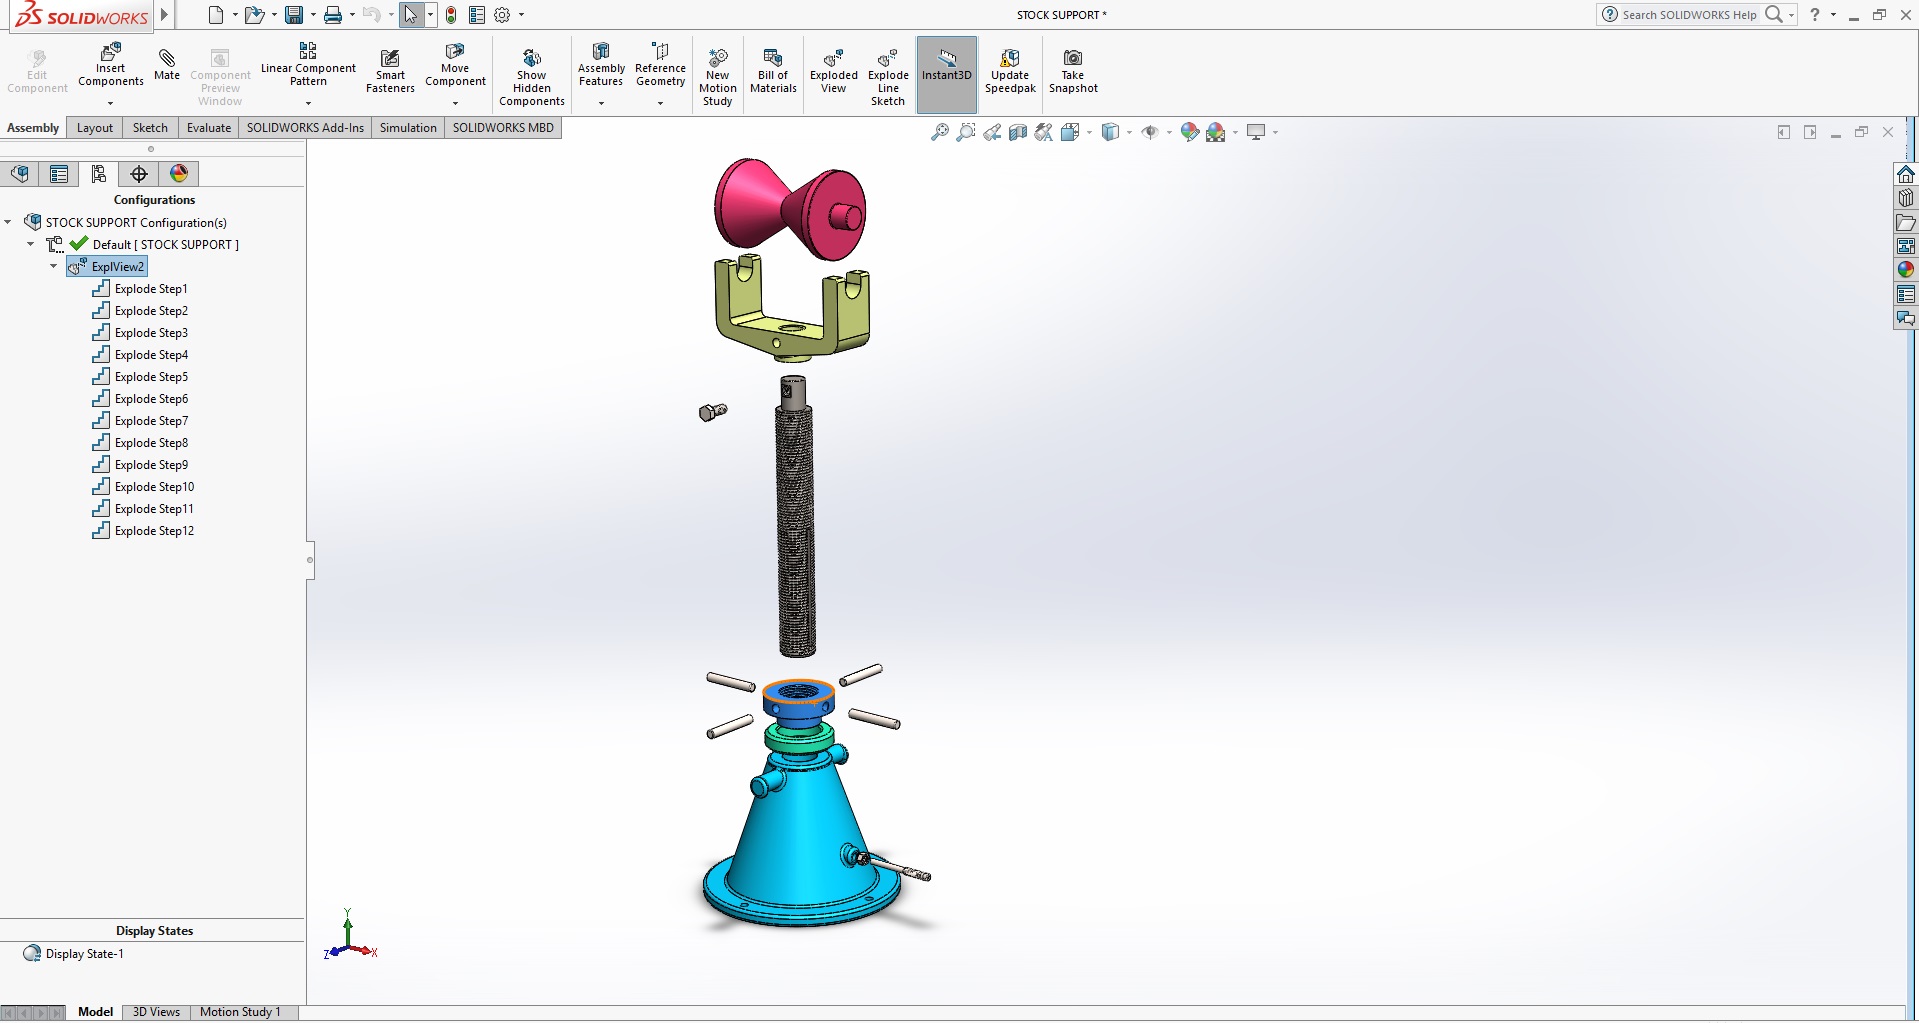Open the Reference Geometry dropdown arrow
The height and width of the screenshot is (1023, 1919).
(660, 103)
